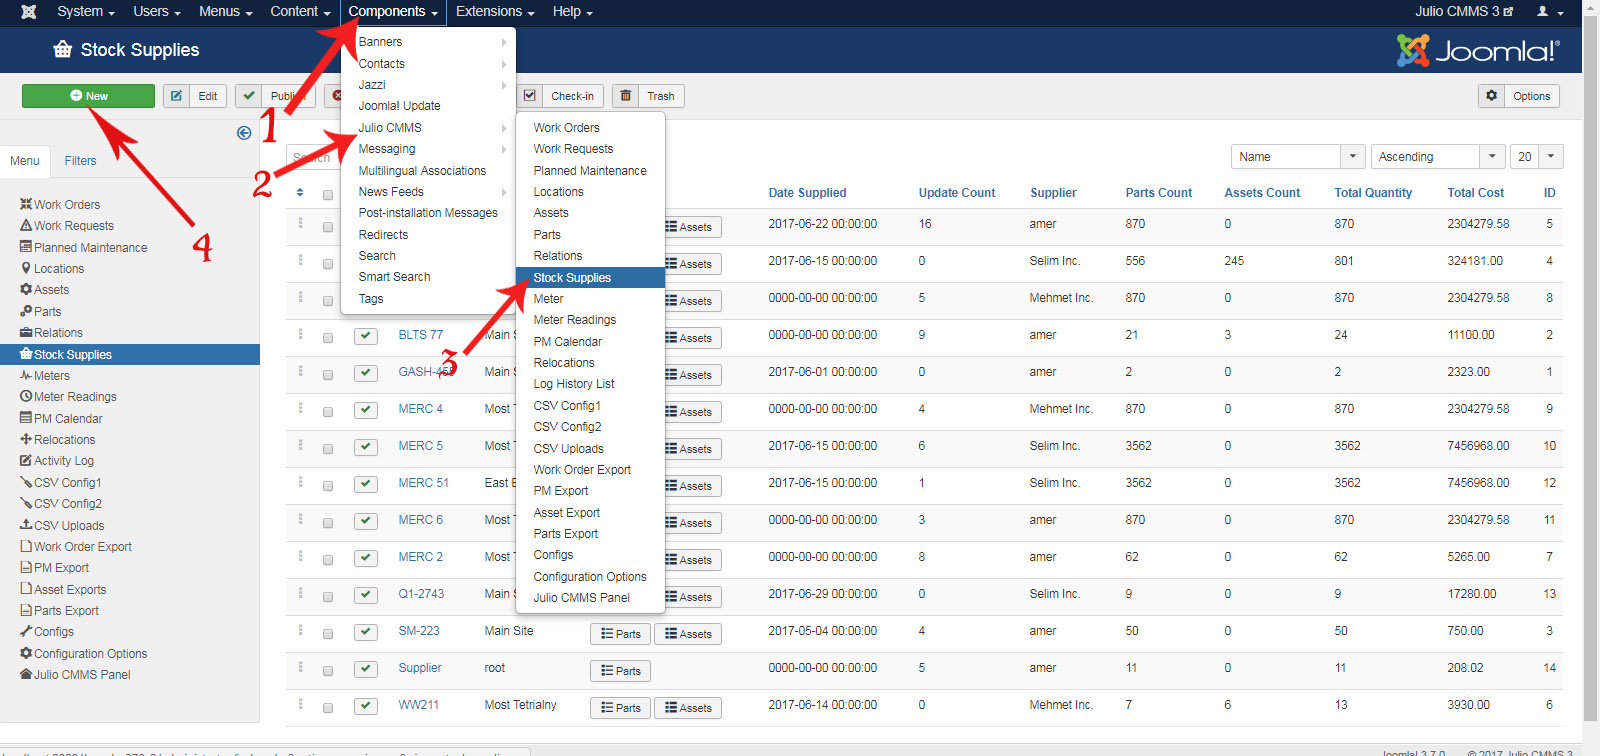Open Assets in the sidebar
1600x756 pixels.
tap(45, 290)
